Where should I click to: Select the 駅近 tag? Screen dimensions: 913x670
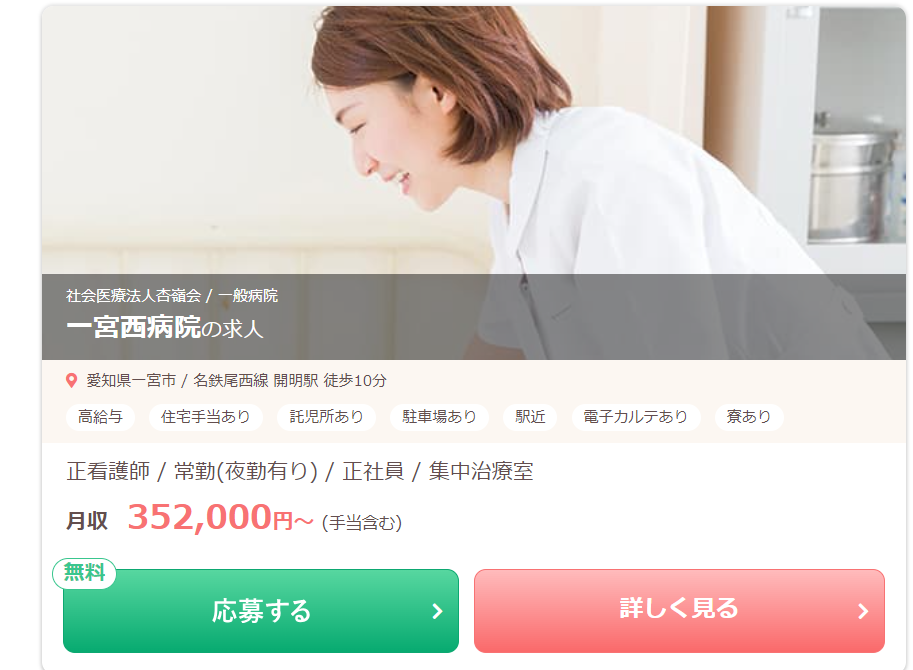pos(530,417)
